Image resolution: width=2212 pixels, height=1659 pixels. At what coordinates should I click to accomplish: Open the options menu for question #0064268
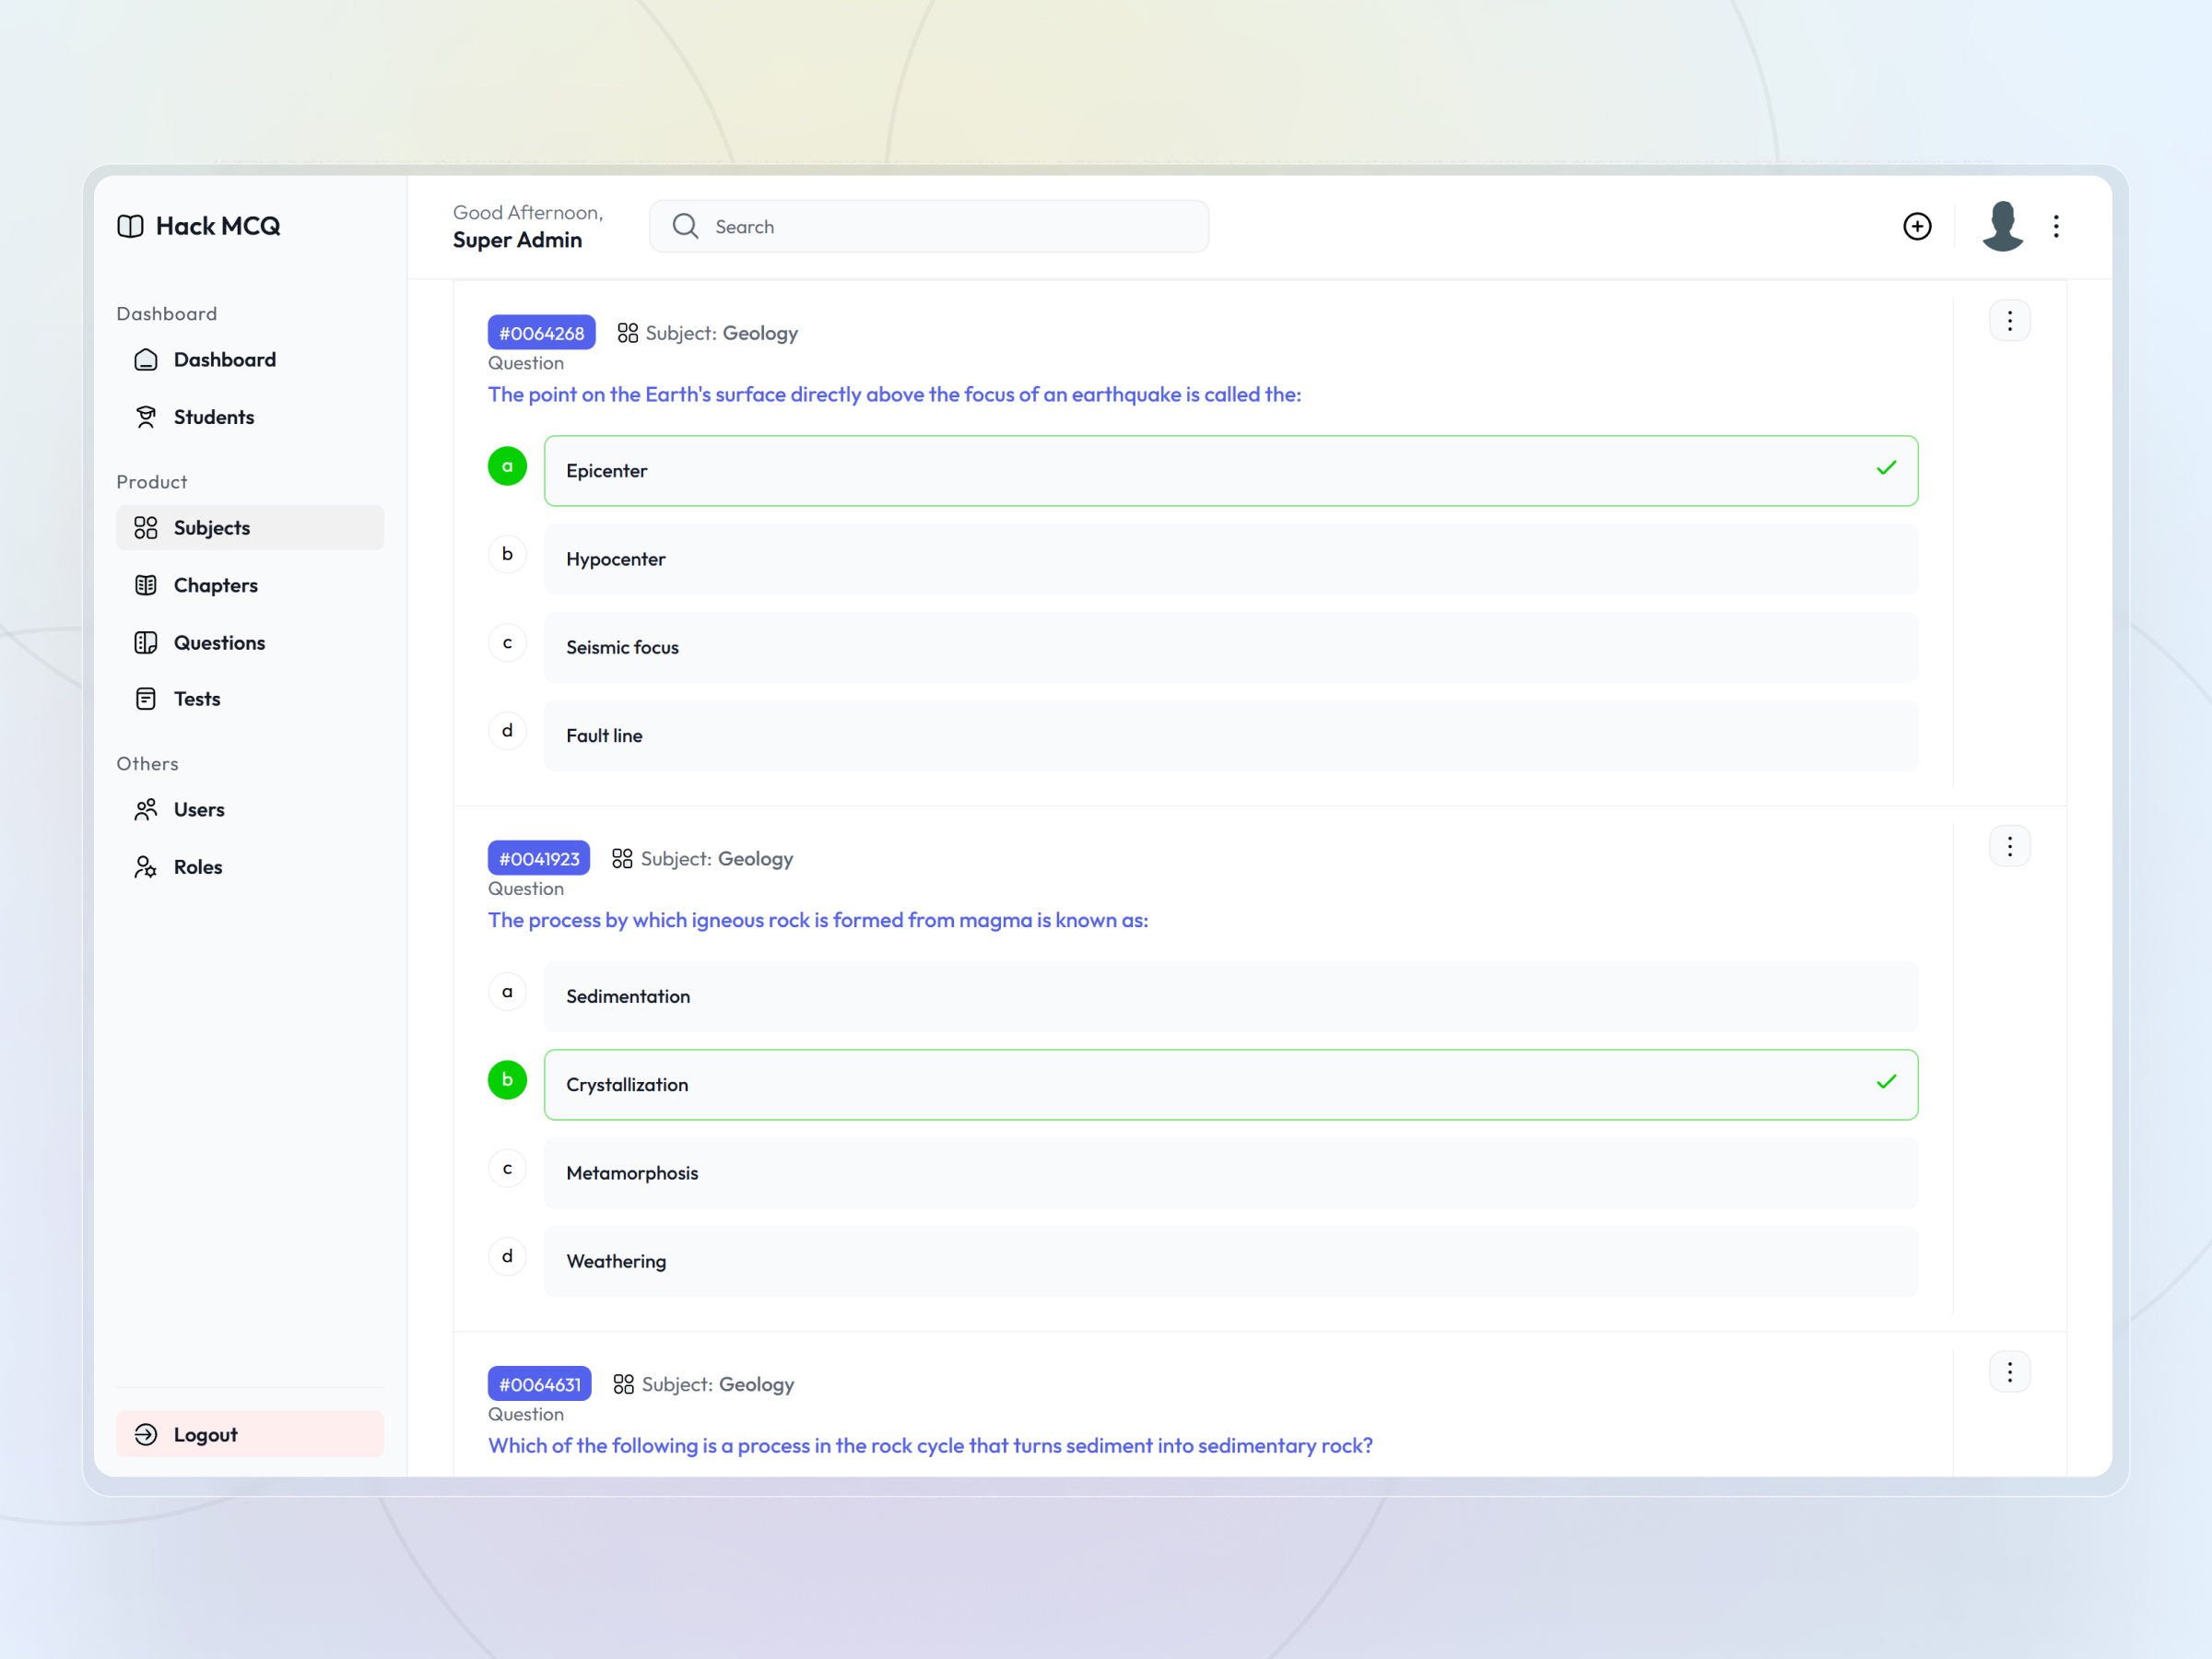(2010, 320)
